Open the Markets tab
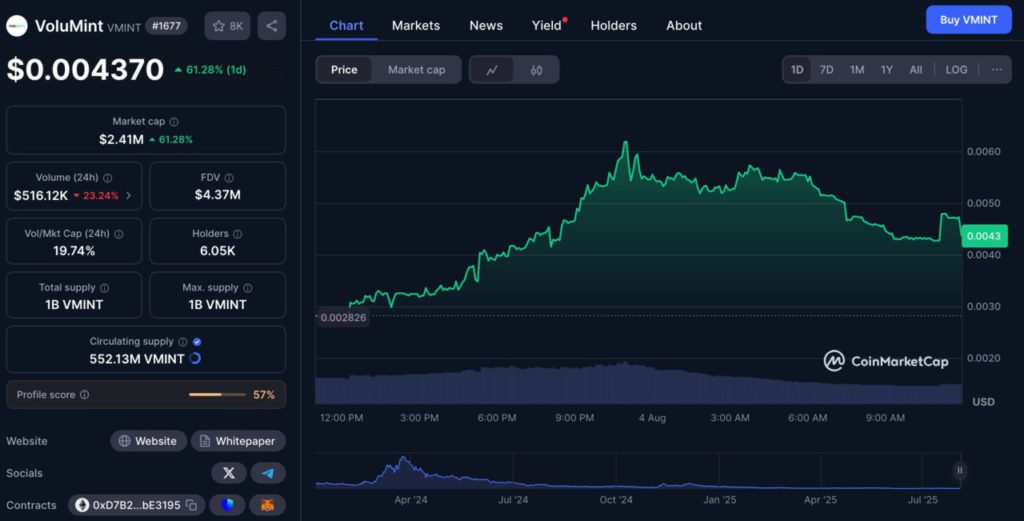The width and height of the screenshot is (1024, 521). 415,25
